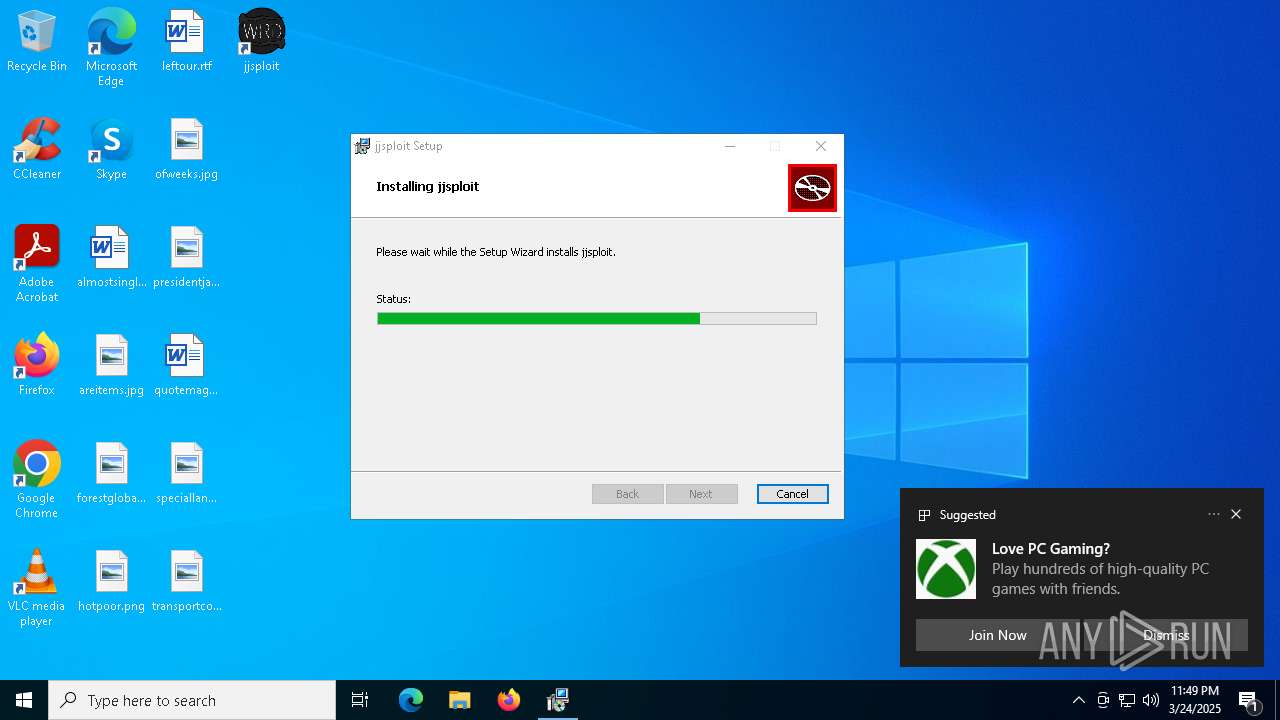The height and width of the screenshot is (720, 1280).
Task: Select the ofweeks.jpg image file
Action: coord(187,149)
